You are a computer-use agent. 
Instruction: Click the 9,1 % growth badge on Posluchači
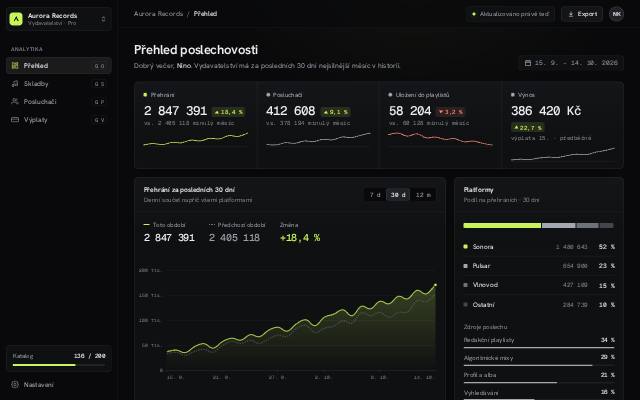[336, 112]
